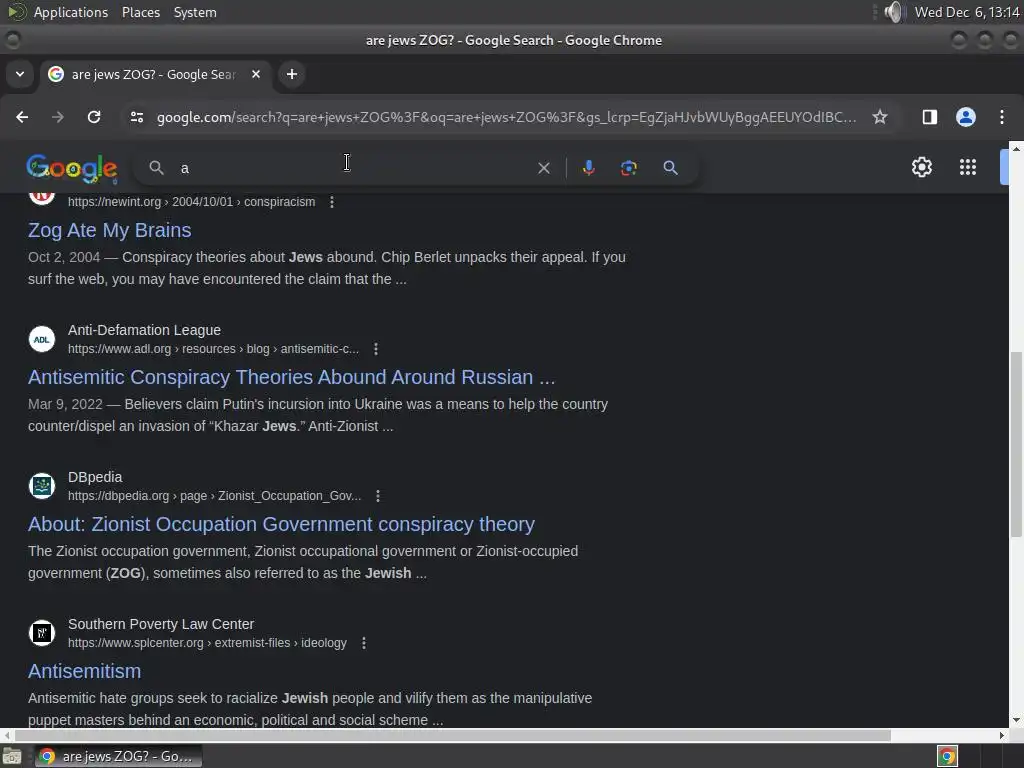Viewport: 1024px width, 768px height.
Task: Open the clock showing Wed Dec 6
Action: [x=967, y=12]
